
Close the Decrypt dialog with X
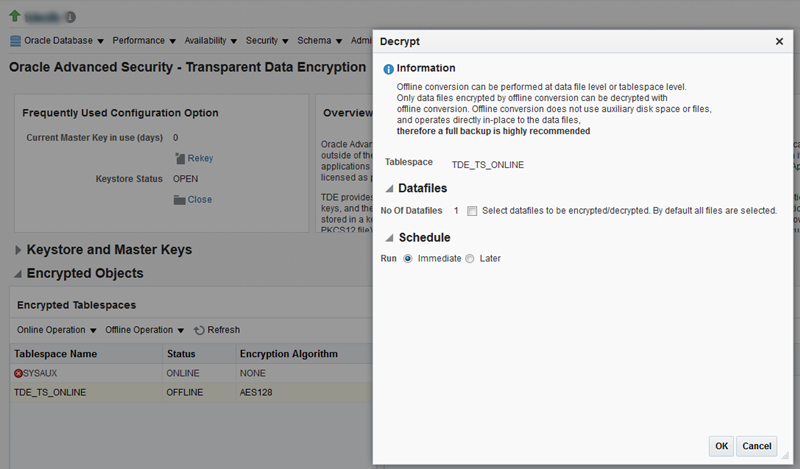tap(779, 41)
